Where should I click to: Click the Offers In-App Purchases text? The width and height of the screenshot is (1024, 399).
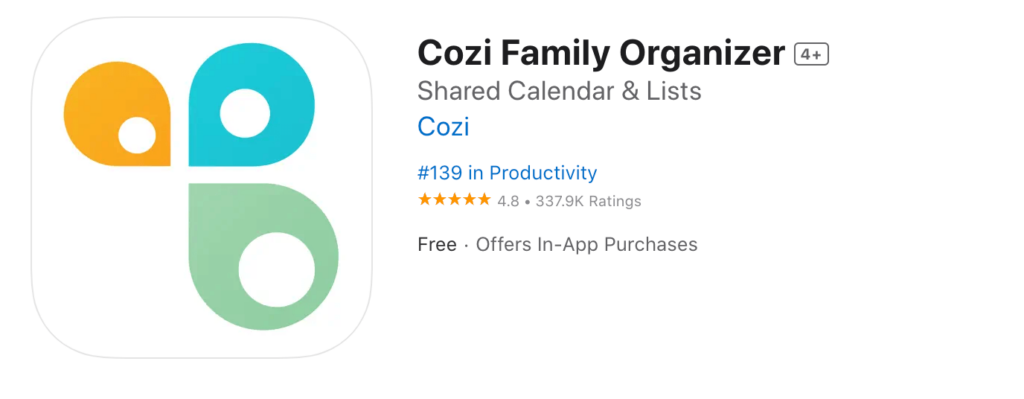[586, 245]
